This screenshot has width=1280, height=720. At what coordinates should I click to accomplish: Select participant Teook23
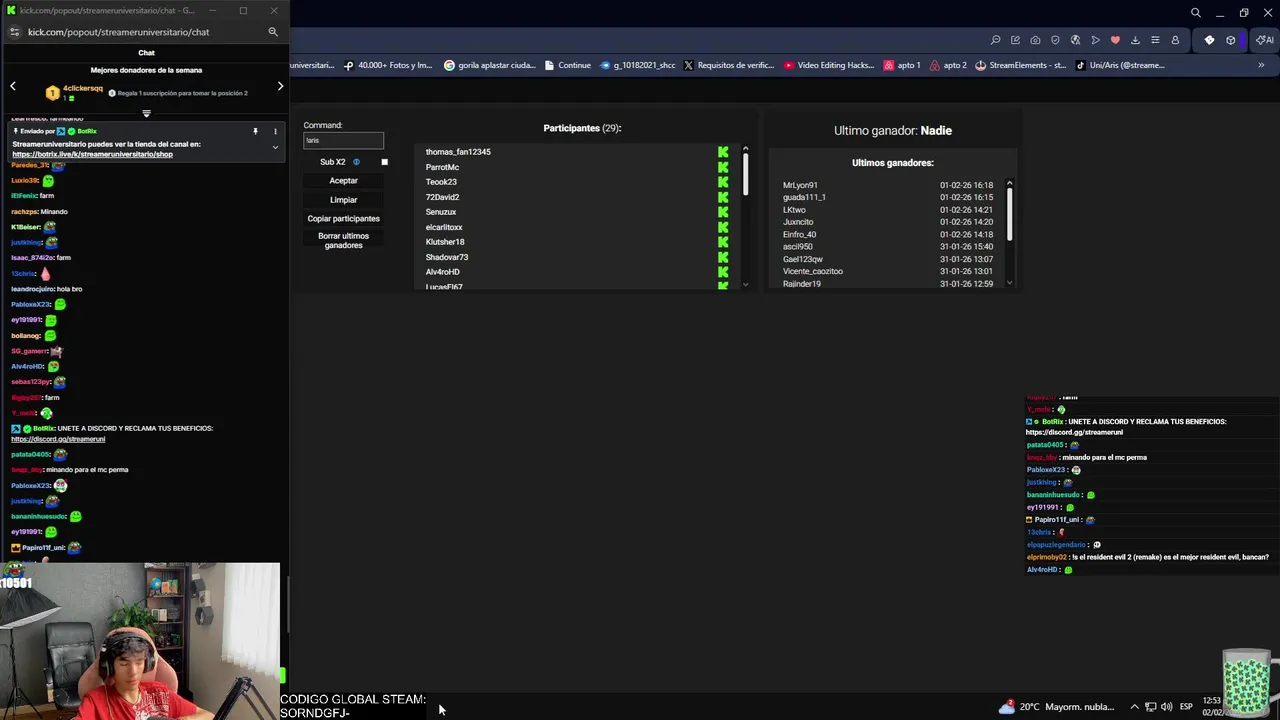coord(441,182)
